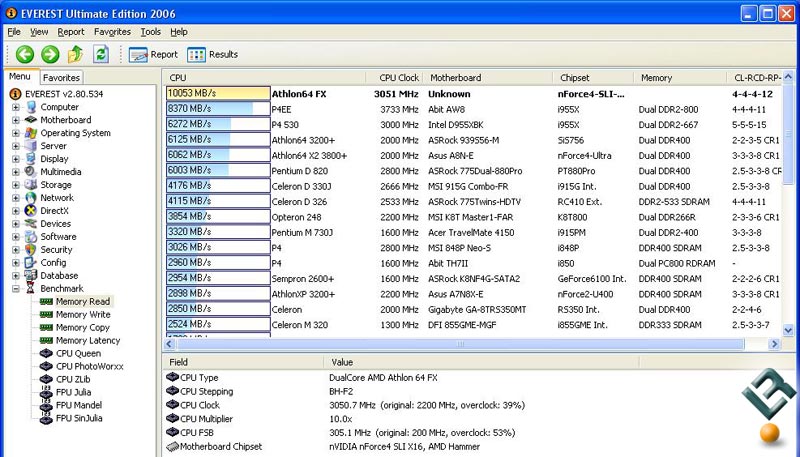Screen dimensions: 800x457
Task: Click the Up level arrow toolbar icon
Action: [75, 54]
